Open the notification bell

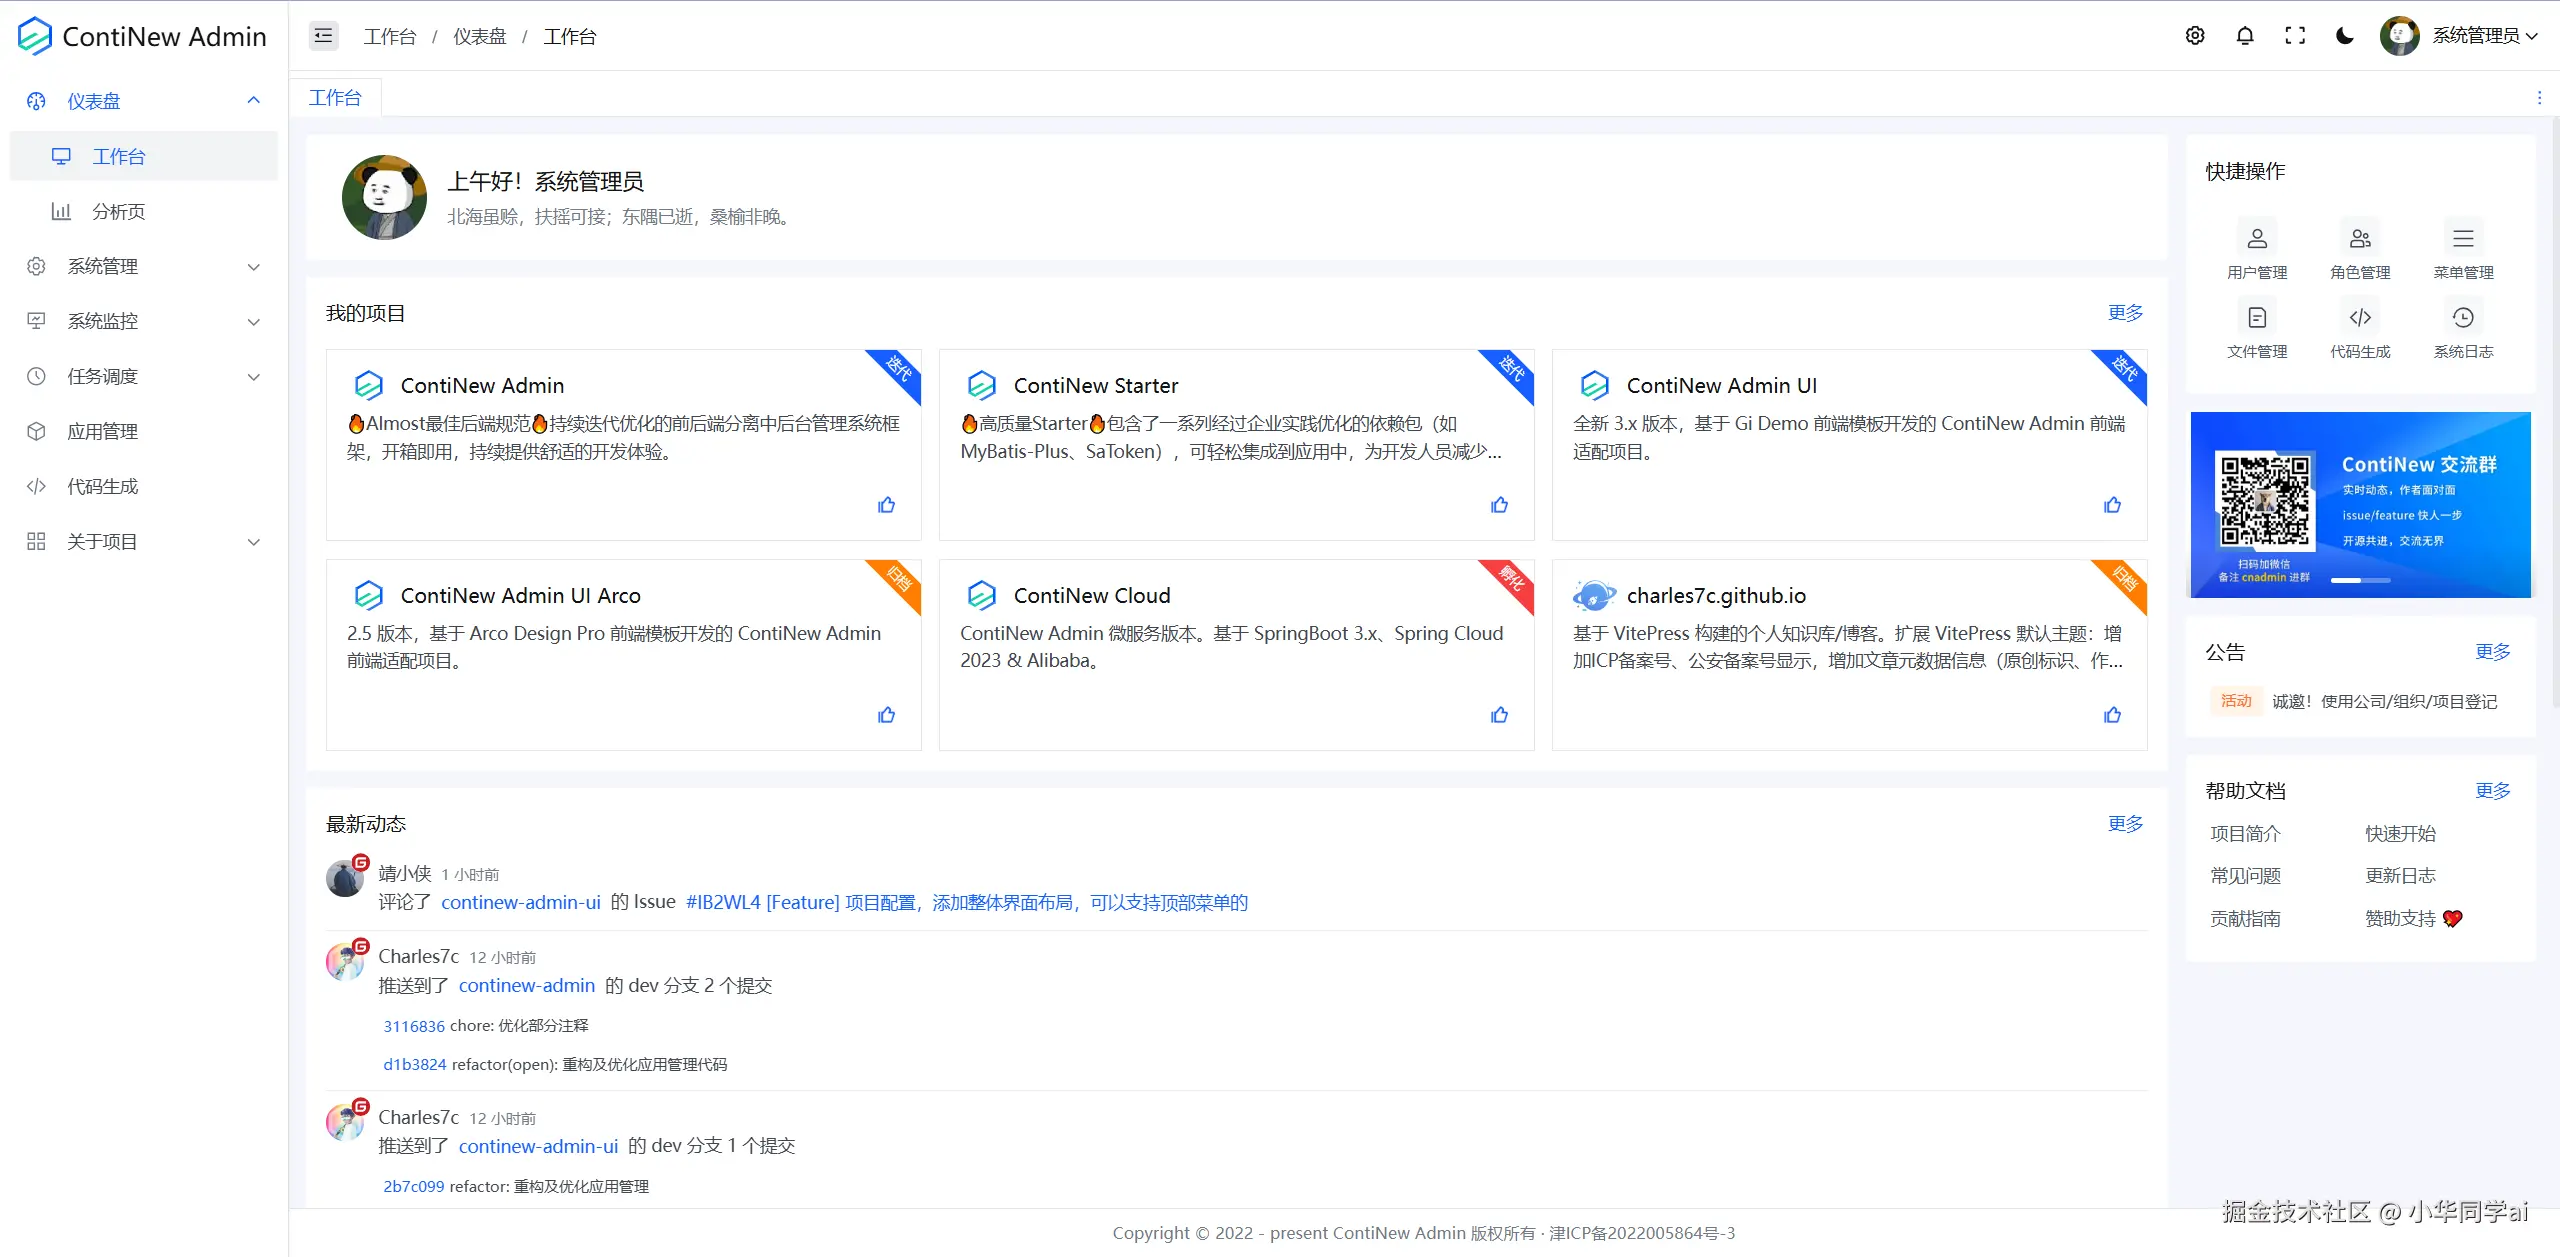click(2245, 36)
